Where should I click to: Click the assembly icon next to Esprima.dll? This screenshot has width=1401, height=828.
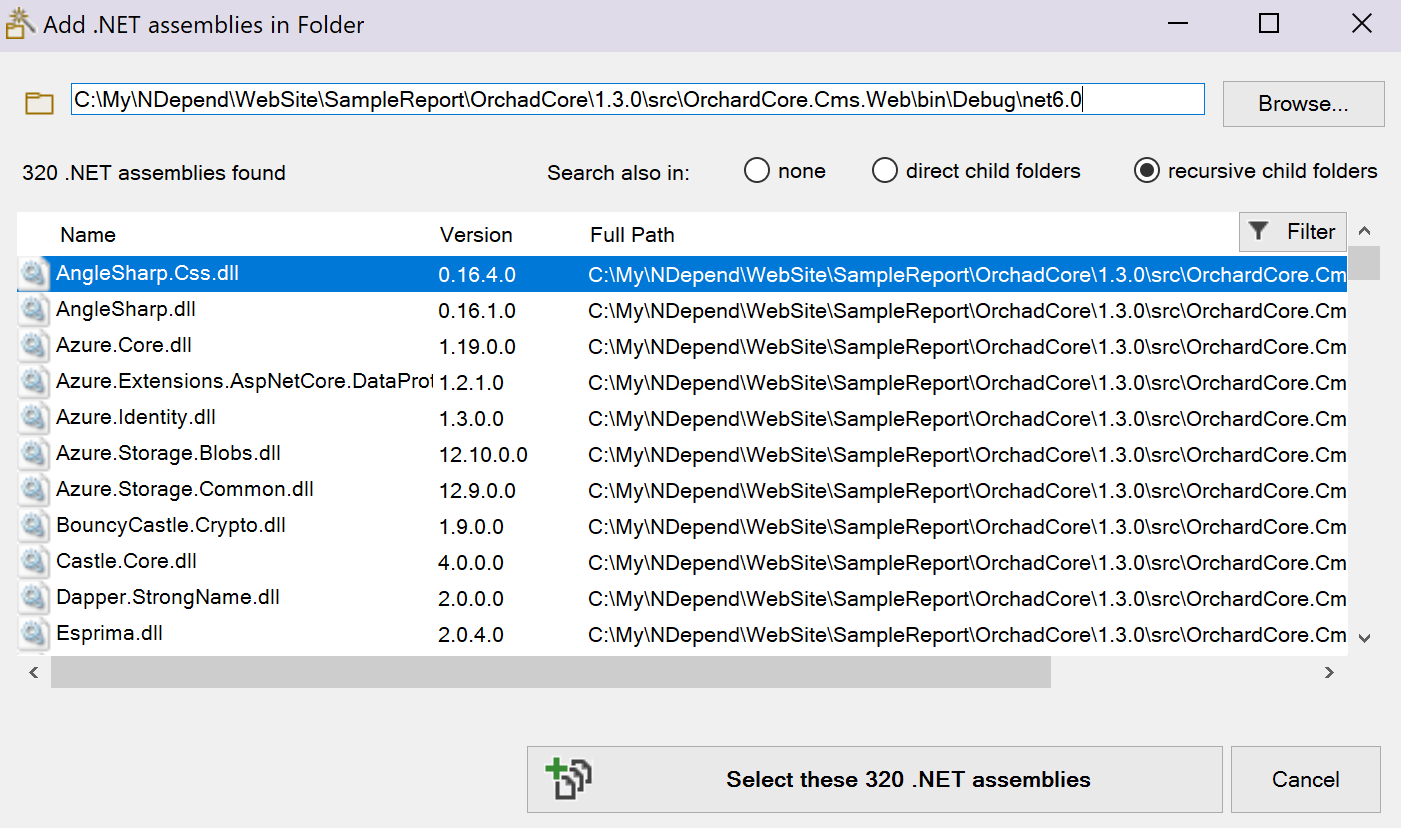point(34,634)
